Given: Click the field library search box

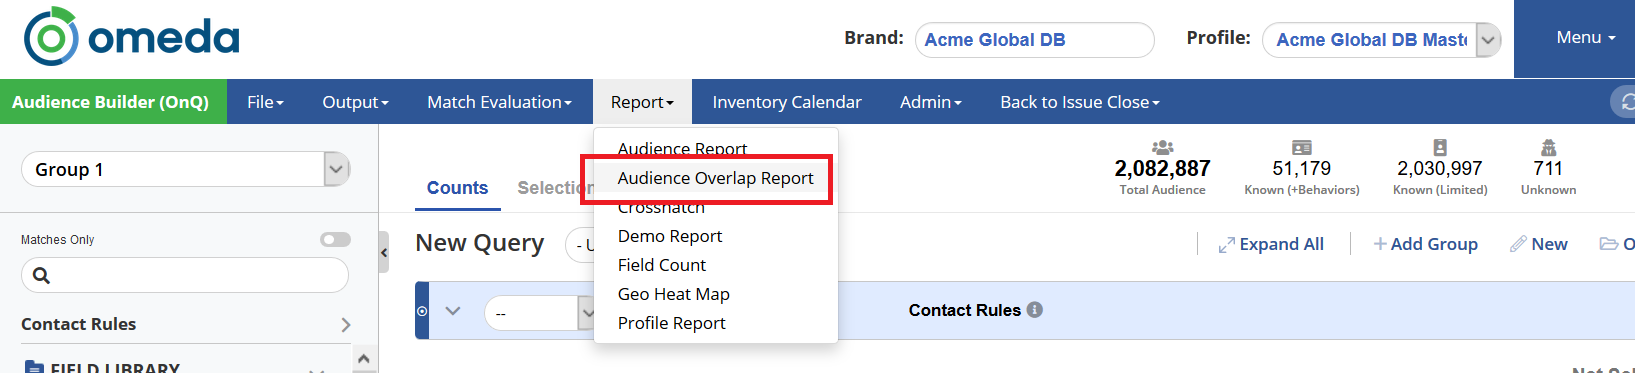Looking at the screenshot, I should pyautogui.click(x=185, y=275).
